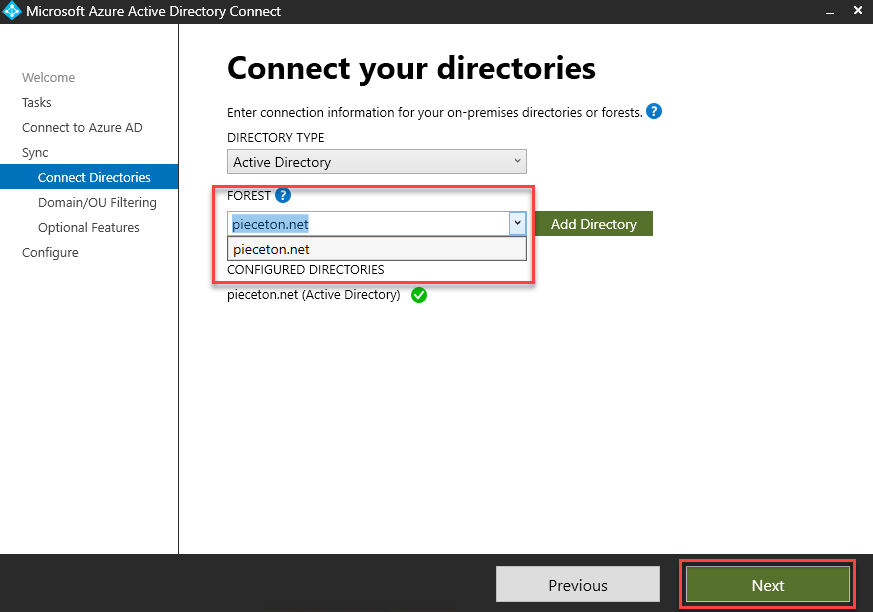The height and width of the screenshot is (612, 873).
Task: Click green checkmark next to pieceton.net (Active Directory)
Action: tap(419, 295)
